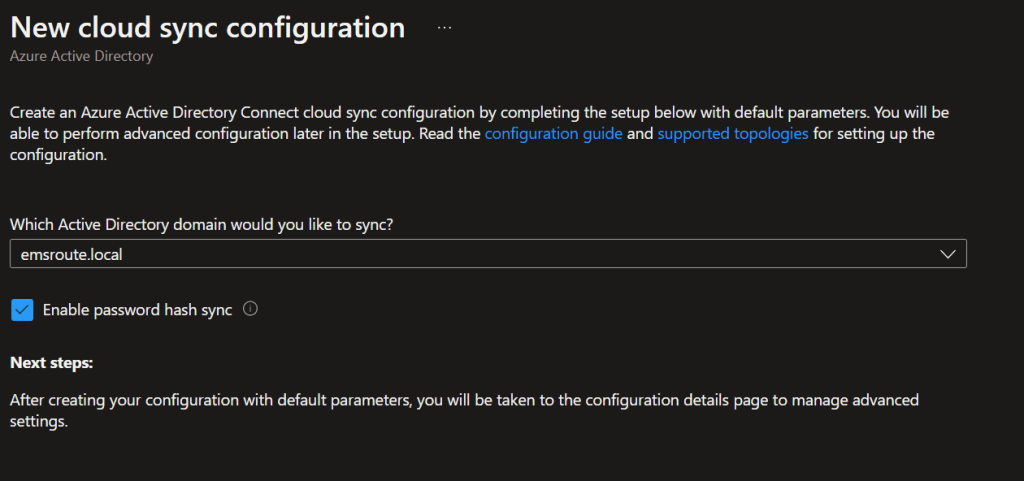Click the "New cloud sync configuration" title
The height and width of the screenshot is (481, 1024).
(x=207, y=28)
